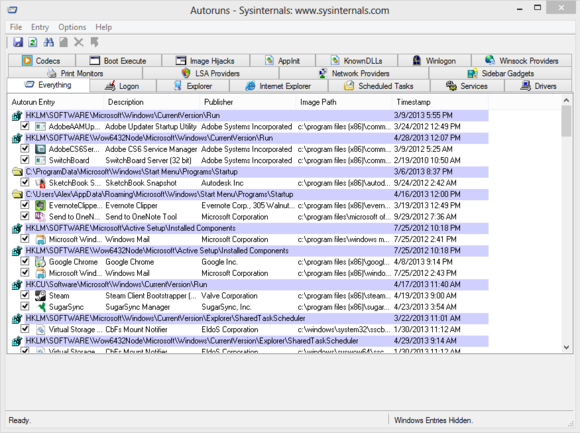Click the SwitchBoard entry icon

40,160
